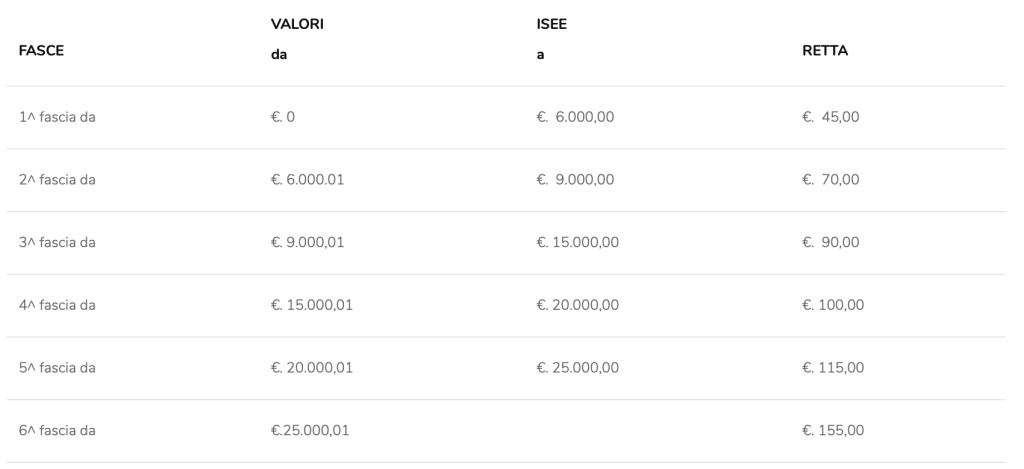Click the €. 9.000,01 starting value
This screenshot has width=1024, height=469.
tap(308, 242)
